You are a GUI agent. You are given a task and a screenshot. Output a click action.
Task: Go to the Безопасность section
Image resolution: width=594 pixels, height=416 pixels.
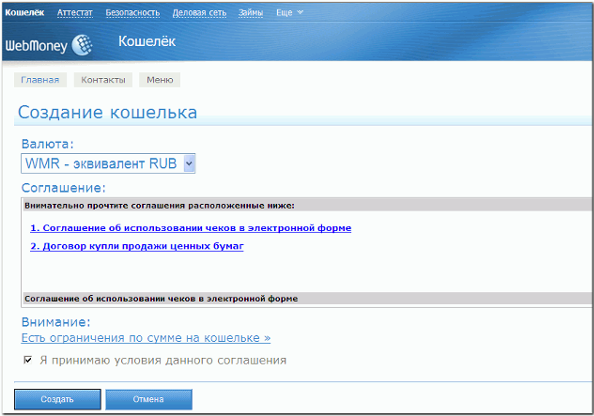click(133, 13)
